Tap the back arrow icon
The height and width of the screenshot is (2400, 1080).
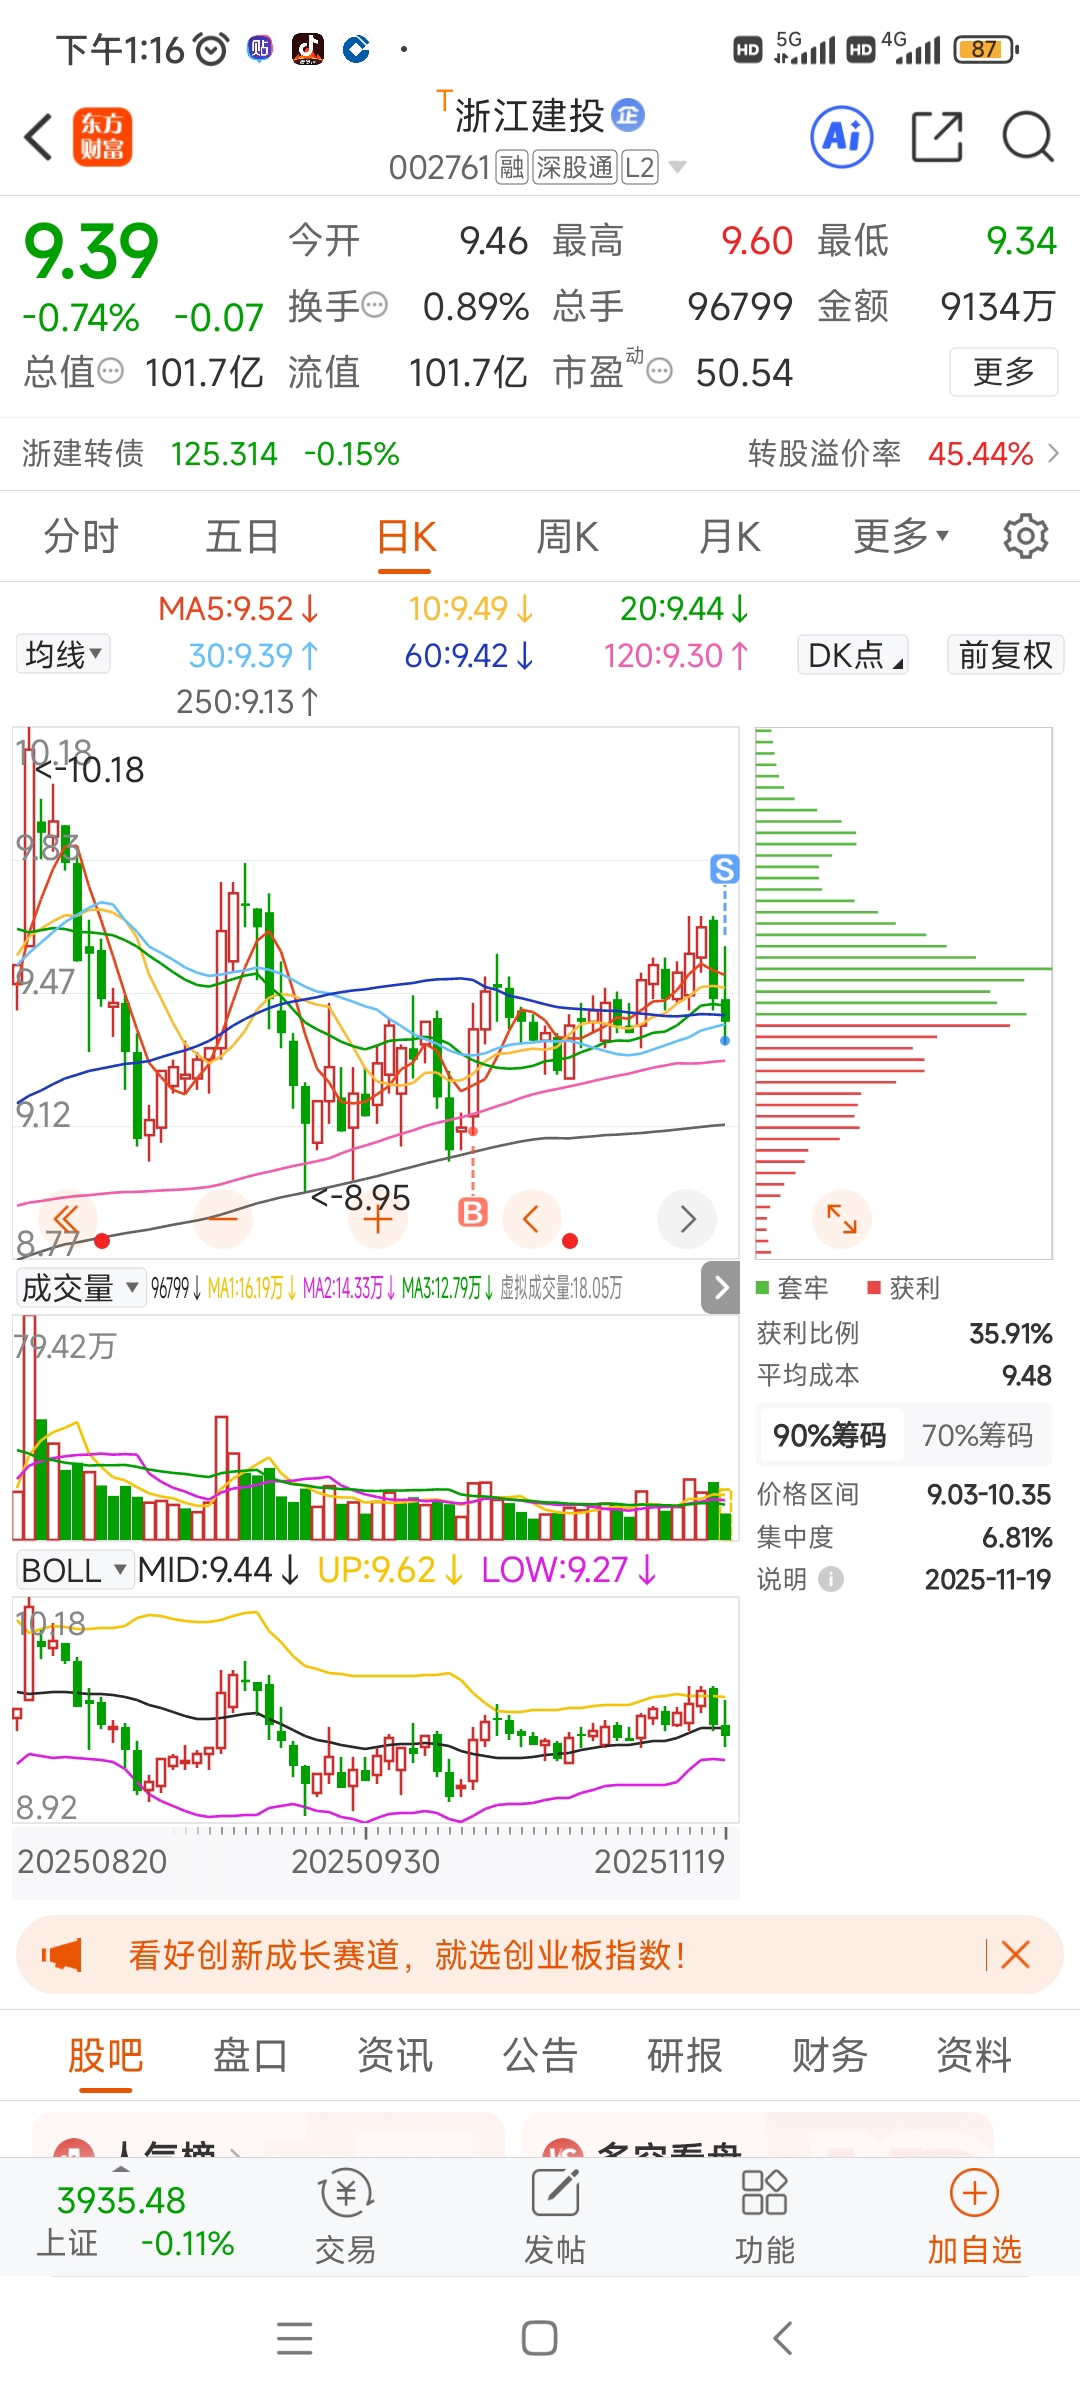click(x=38, y=137)
